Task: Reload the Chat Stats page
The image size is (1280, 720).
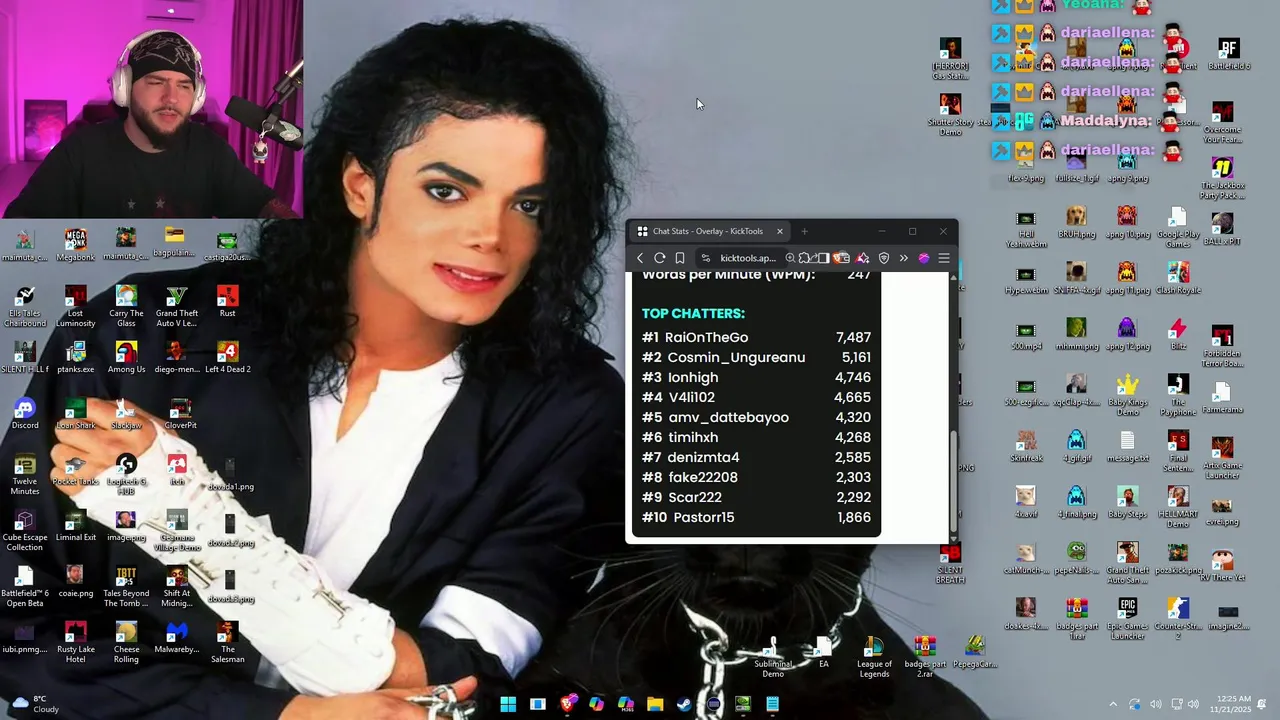Action: pos(660,258)
